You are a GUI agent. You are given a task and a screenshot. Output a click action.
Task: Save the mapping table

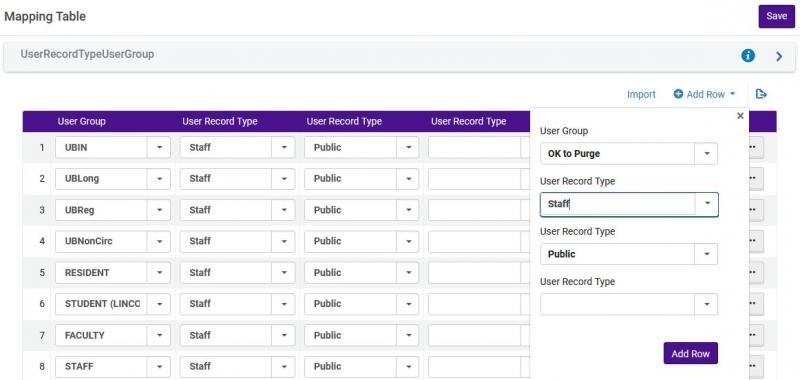pyautogui.click(x=777, y=16)
